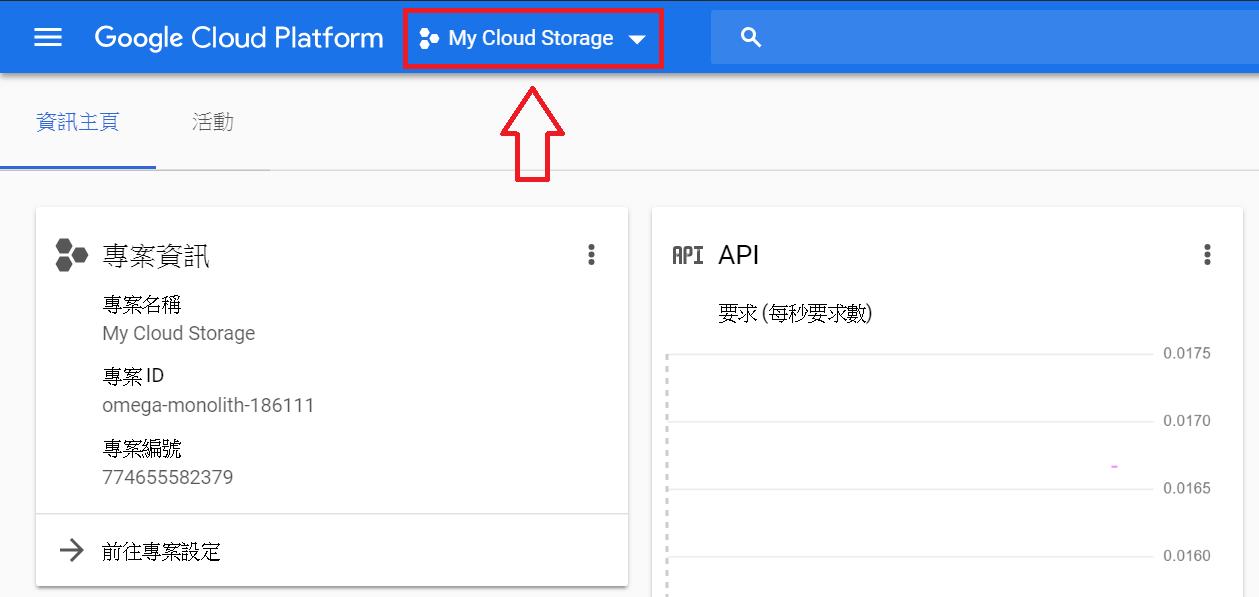The height and width of the screenshot is (597, 1259).
Task: Open the API card options menu
Action: click(1207, 255)
